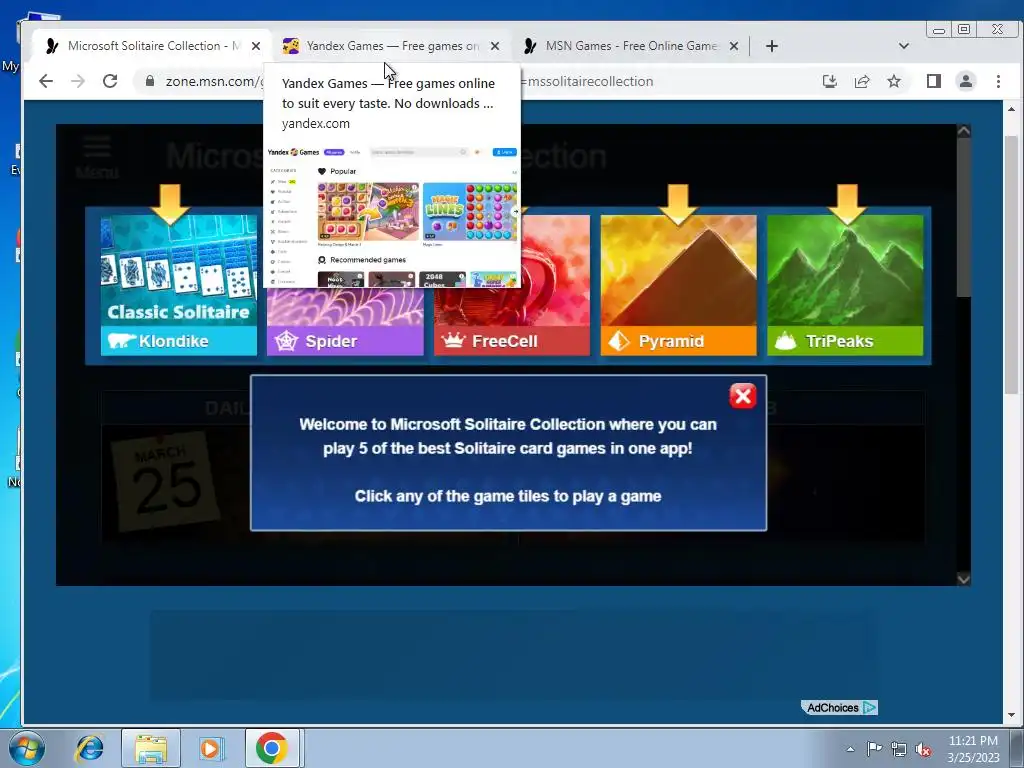This screenshot has height=768, width=1024.
Task: Show hidden system tray icons
Action: click(850, 749)
